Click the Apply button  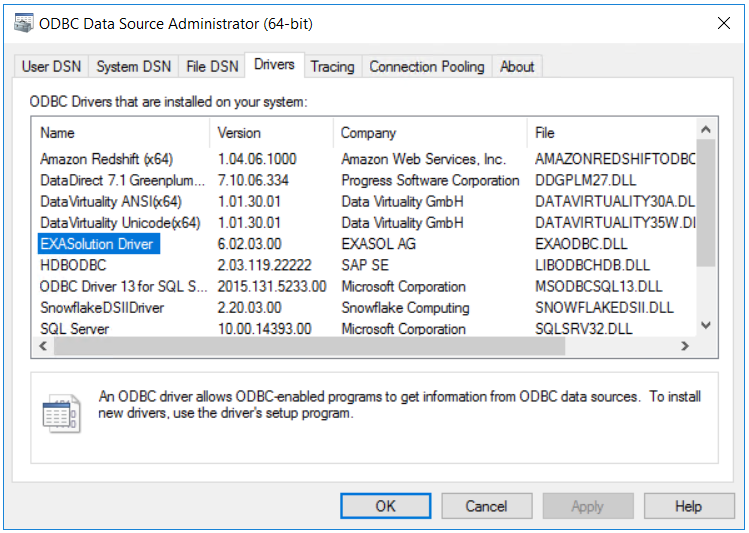coord(588,506)
